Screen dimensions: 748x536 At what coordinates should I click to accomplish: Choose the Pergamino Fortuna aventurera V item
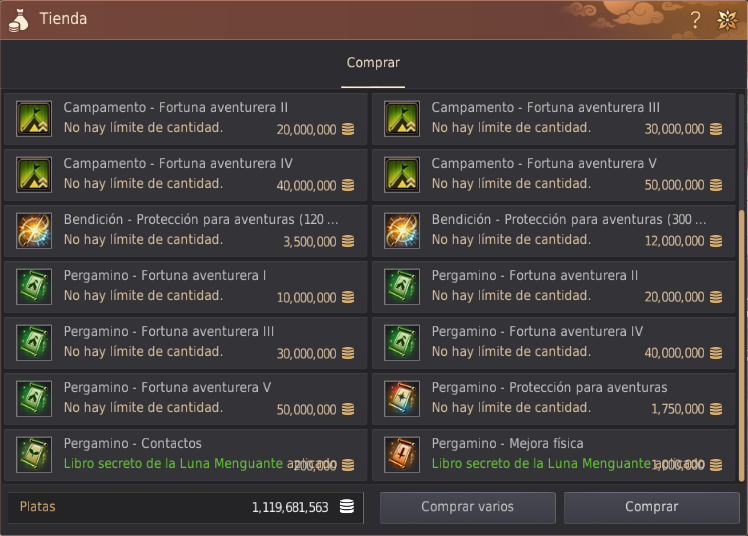click(186, 399)
